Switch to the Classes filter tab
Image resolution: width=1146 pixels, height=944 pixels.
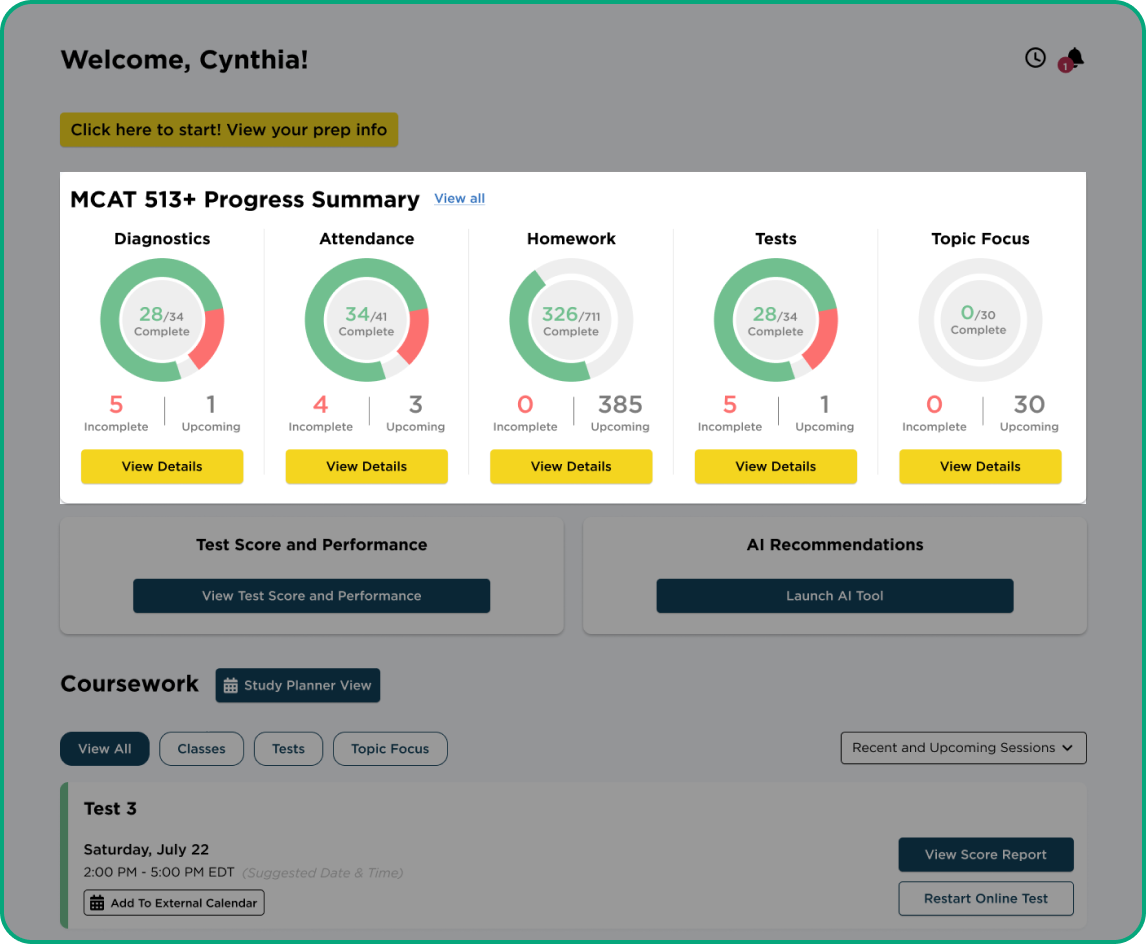click(201, 749)
